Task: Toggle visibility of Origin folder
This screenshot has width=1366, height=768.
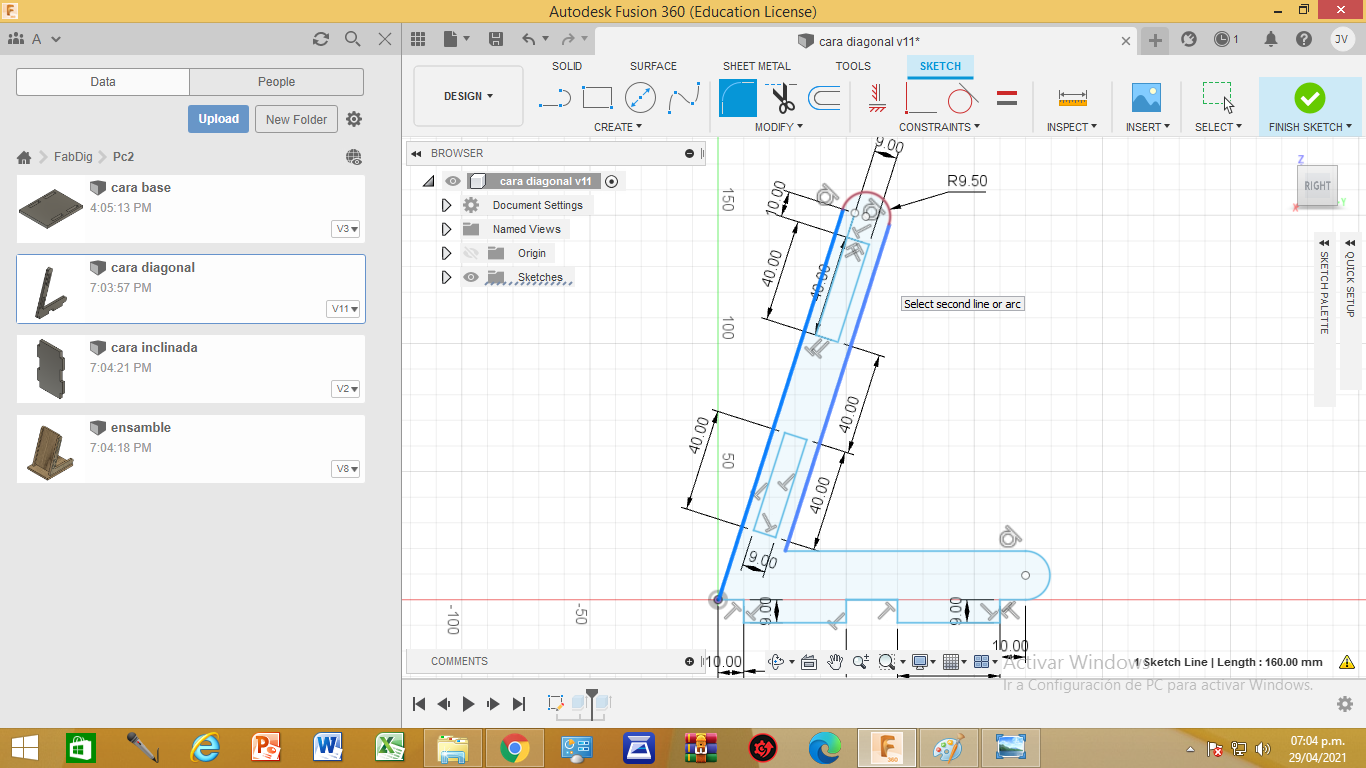Action: tap(471, 253)
